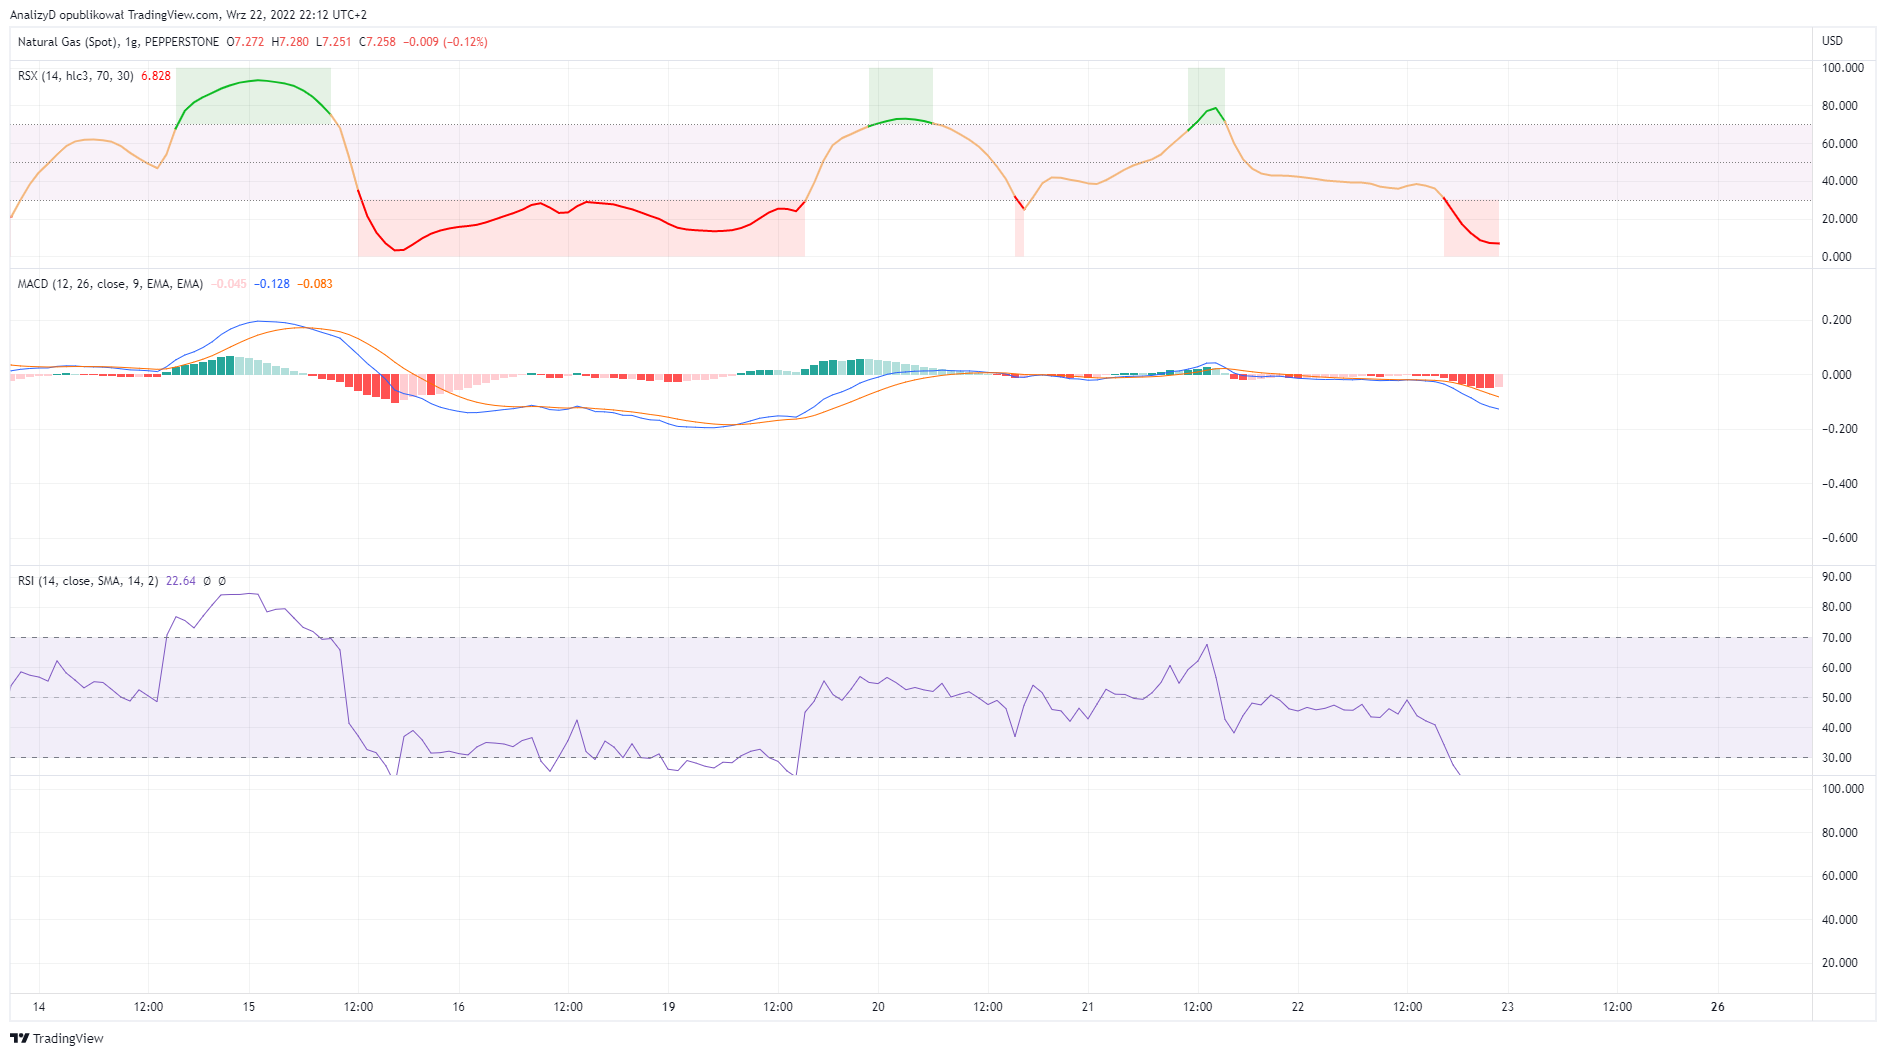Click −0.600 on the MACD scale
Screen dimensions: 1886x1056
(x=1840, y=538)
